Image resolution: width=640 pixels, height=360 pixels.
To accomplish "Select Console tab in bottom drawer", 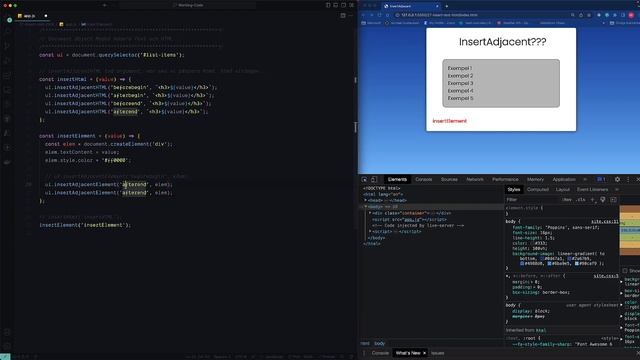I will (x=380, y=353).
